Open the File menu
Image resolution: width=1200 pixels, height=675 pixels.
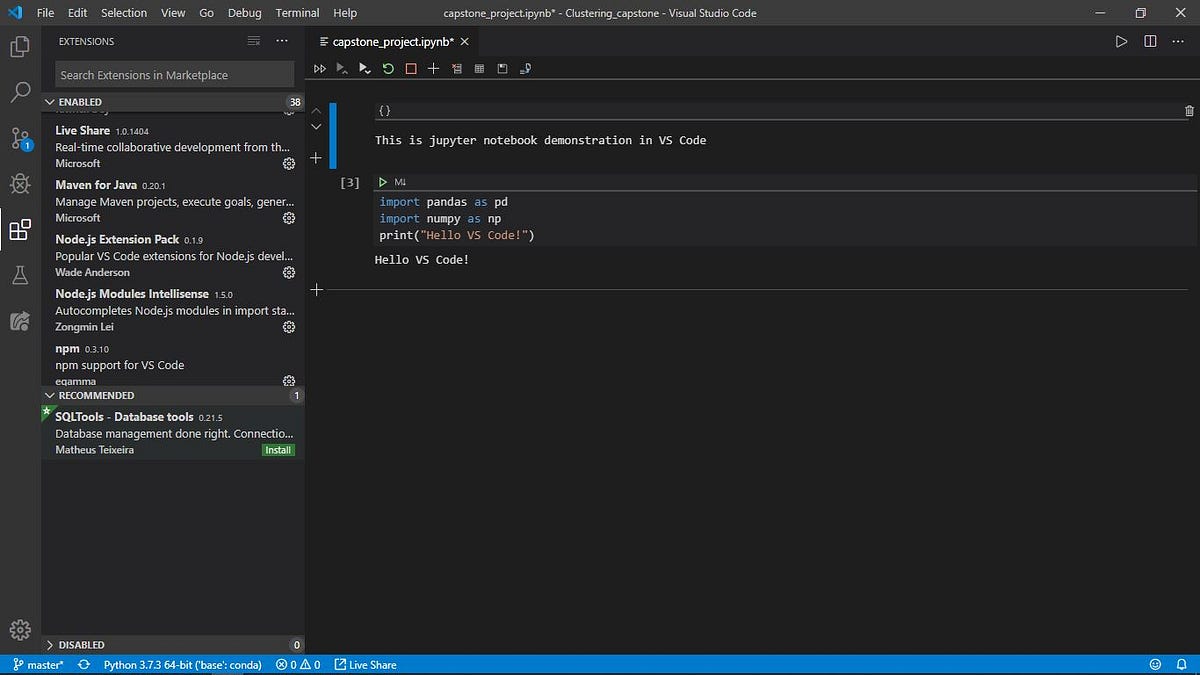(x=46, y=13)
